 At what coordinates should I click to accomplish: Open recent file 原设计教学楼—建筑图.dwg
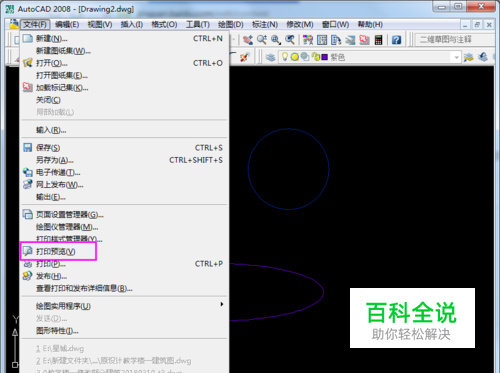tap(124, 361)
